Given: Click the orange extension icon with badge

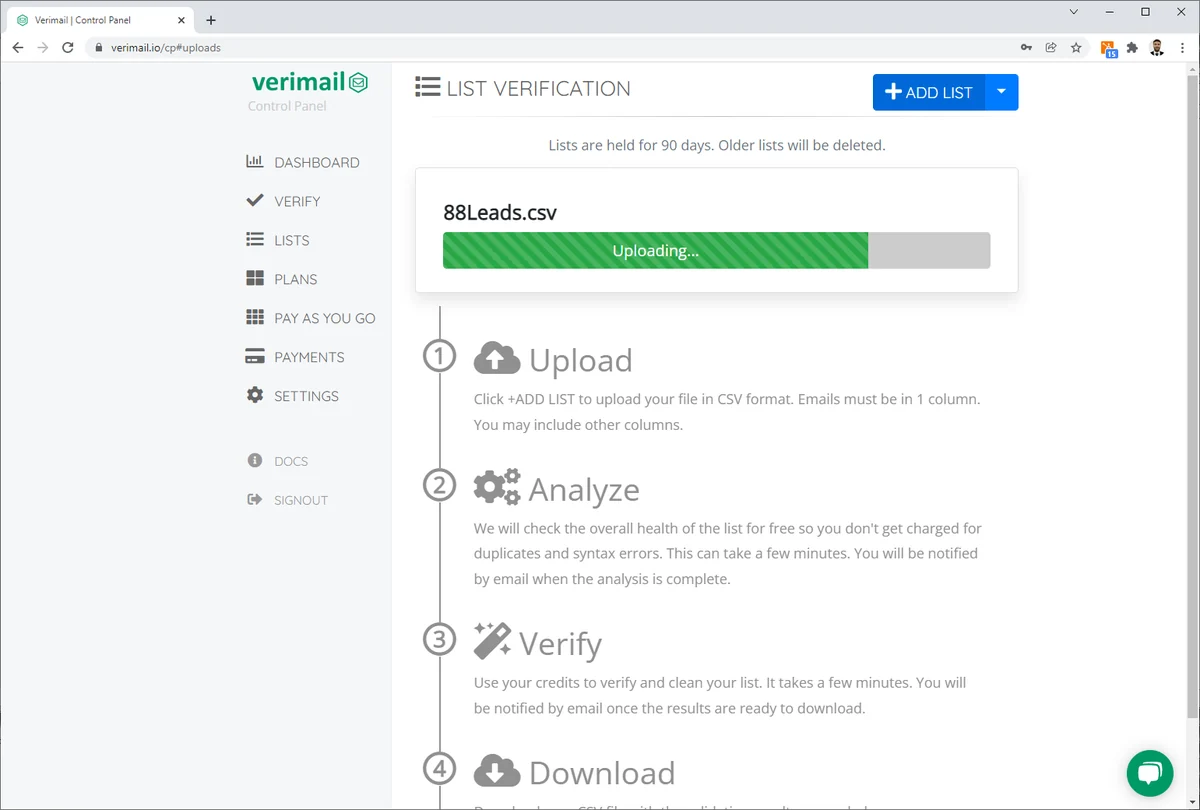Looking at the screenshot, I should point(1109,48).
